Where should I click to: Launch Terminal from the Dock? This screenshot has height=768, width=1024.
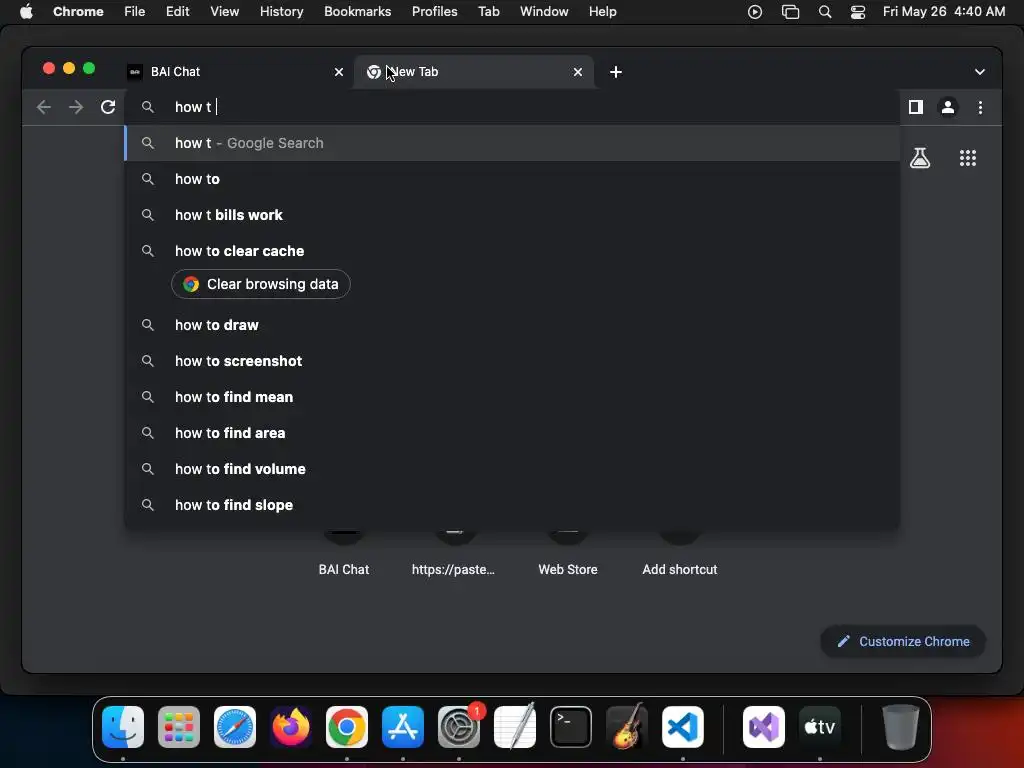point(571,727)
